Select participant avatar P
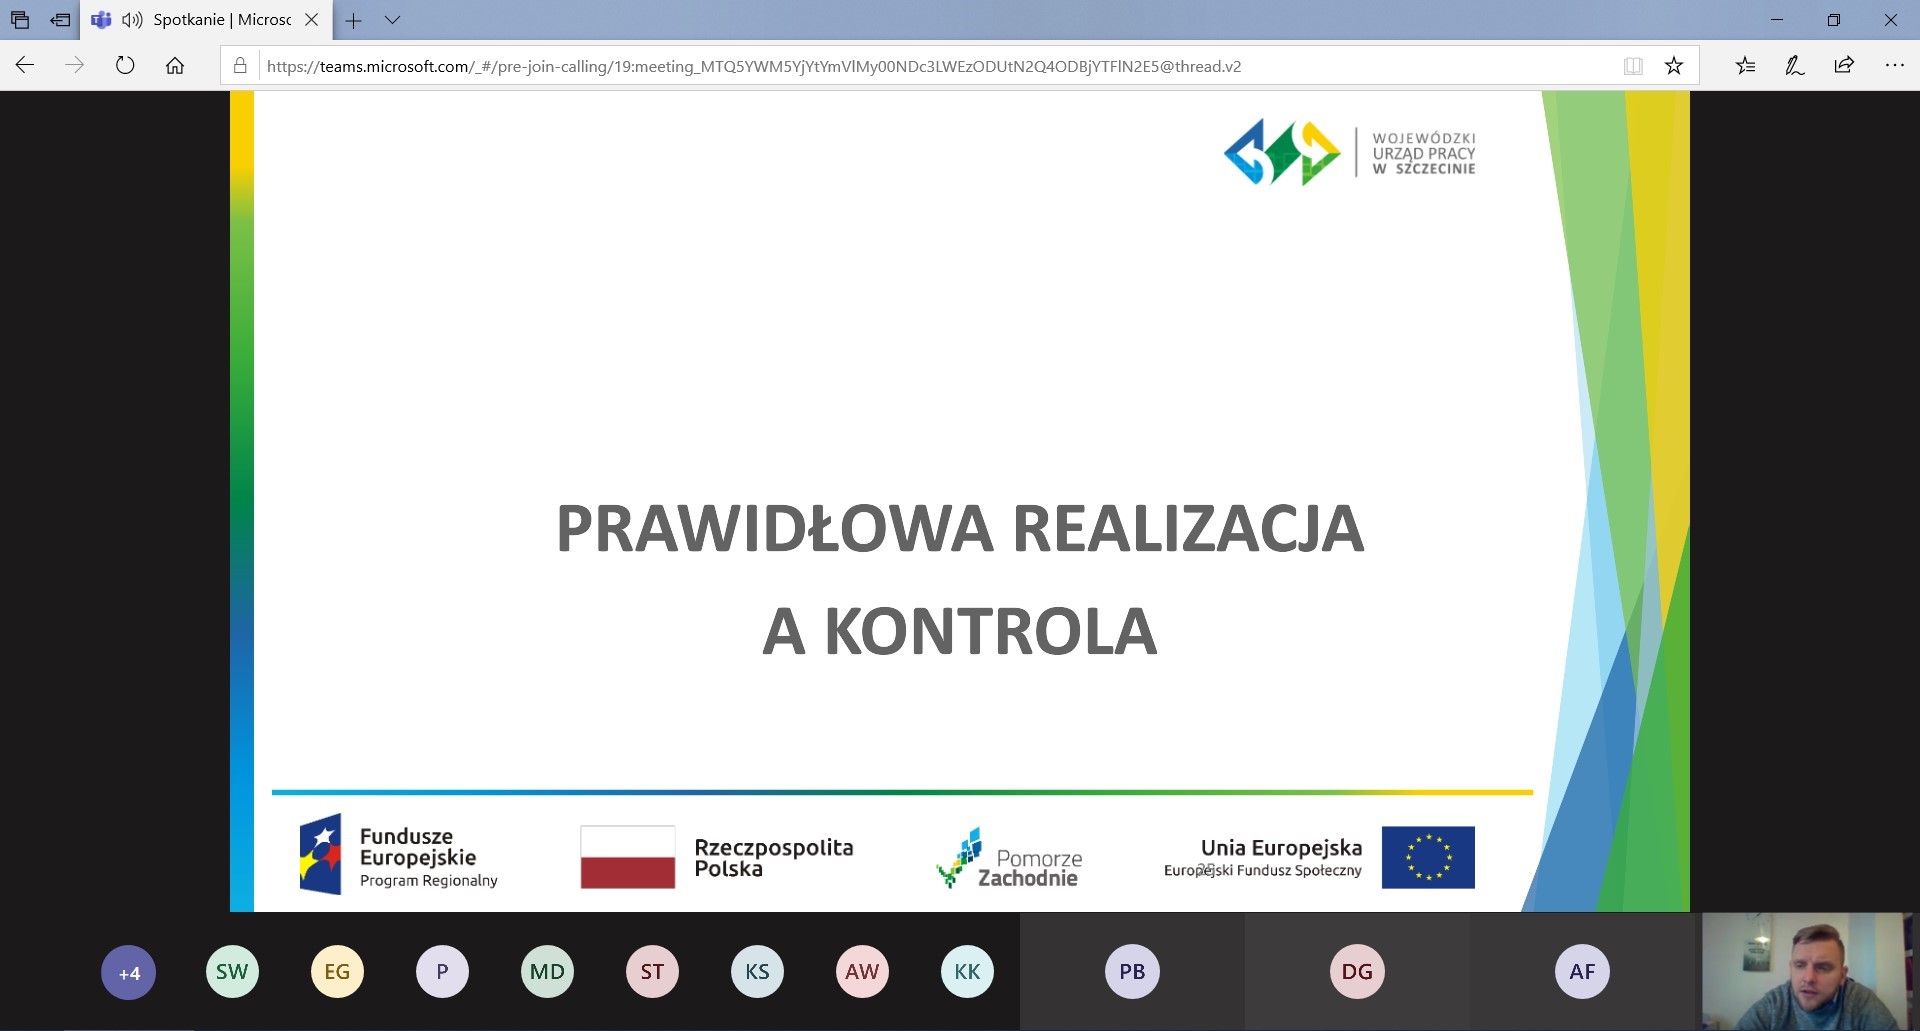The image size is (1920, 1031). 442,971
